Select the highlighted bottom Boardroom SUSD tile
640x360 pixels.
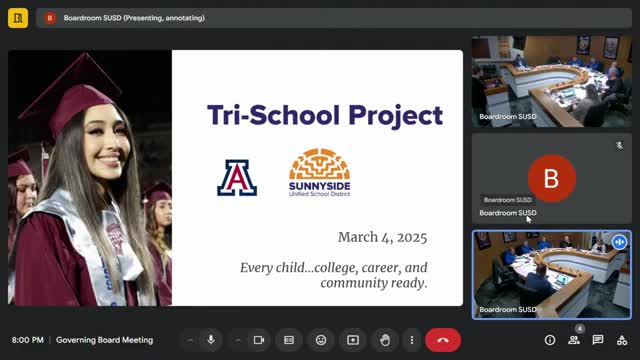coord(552,275)
